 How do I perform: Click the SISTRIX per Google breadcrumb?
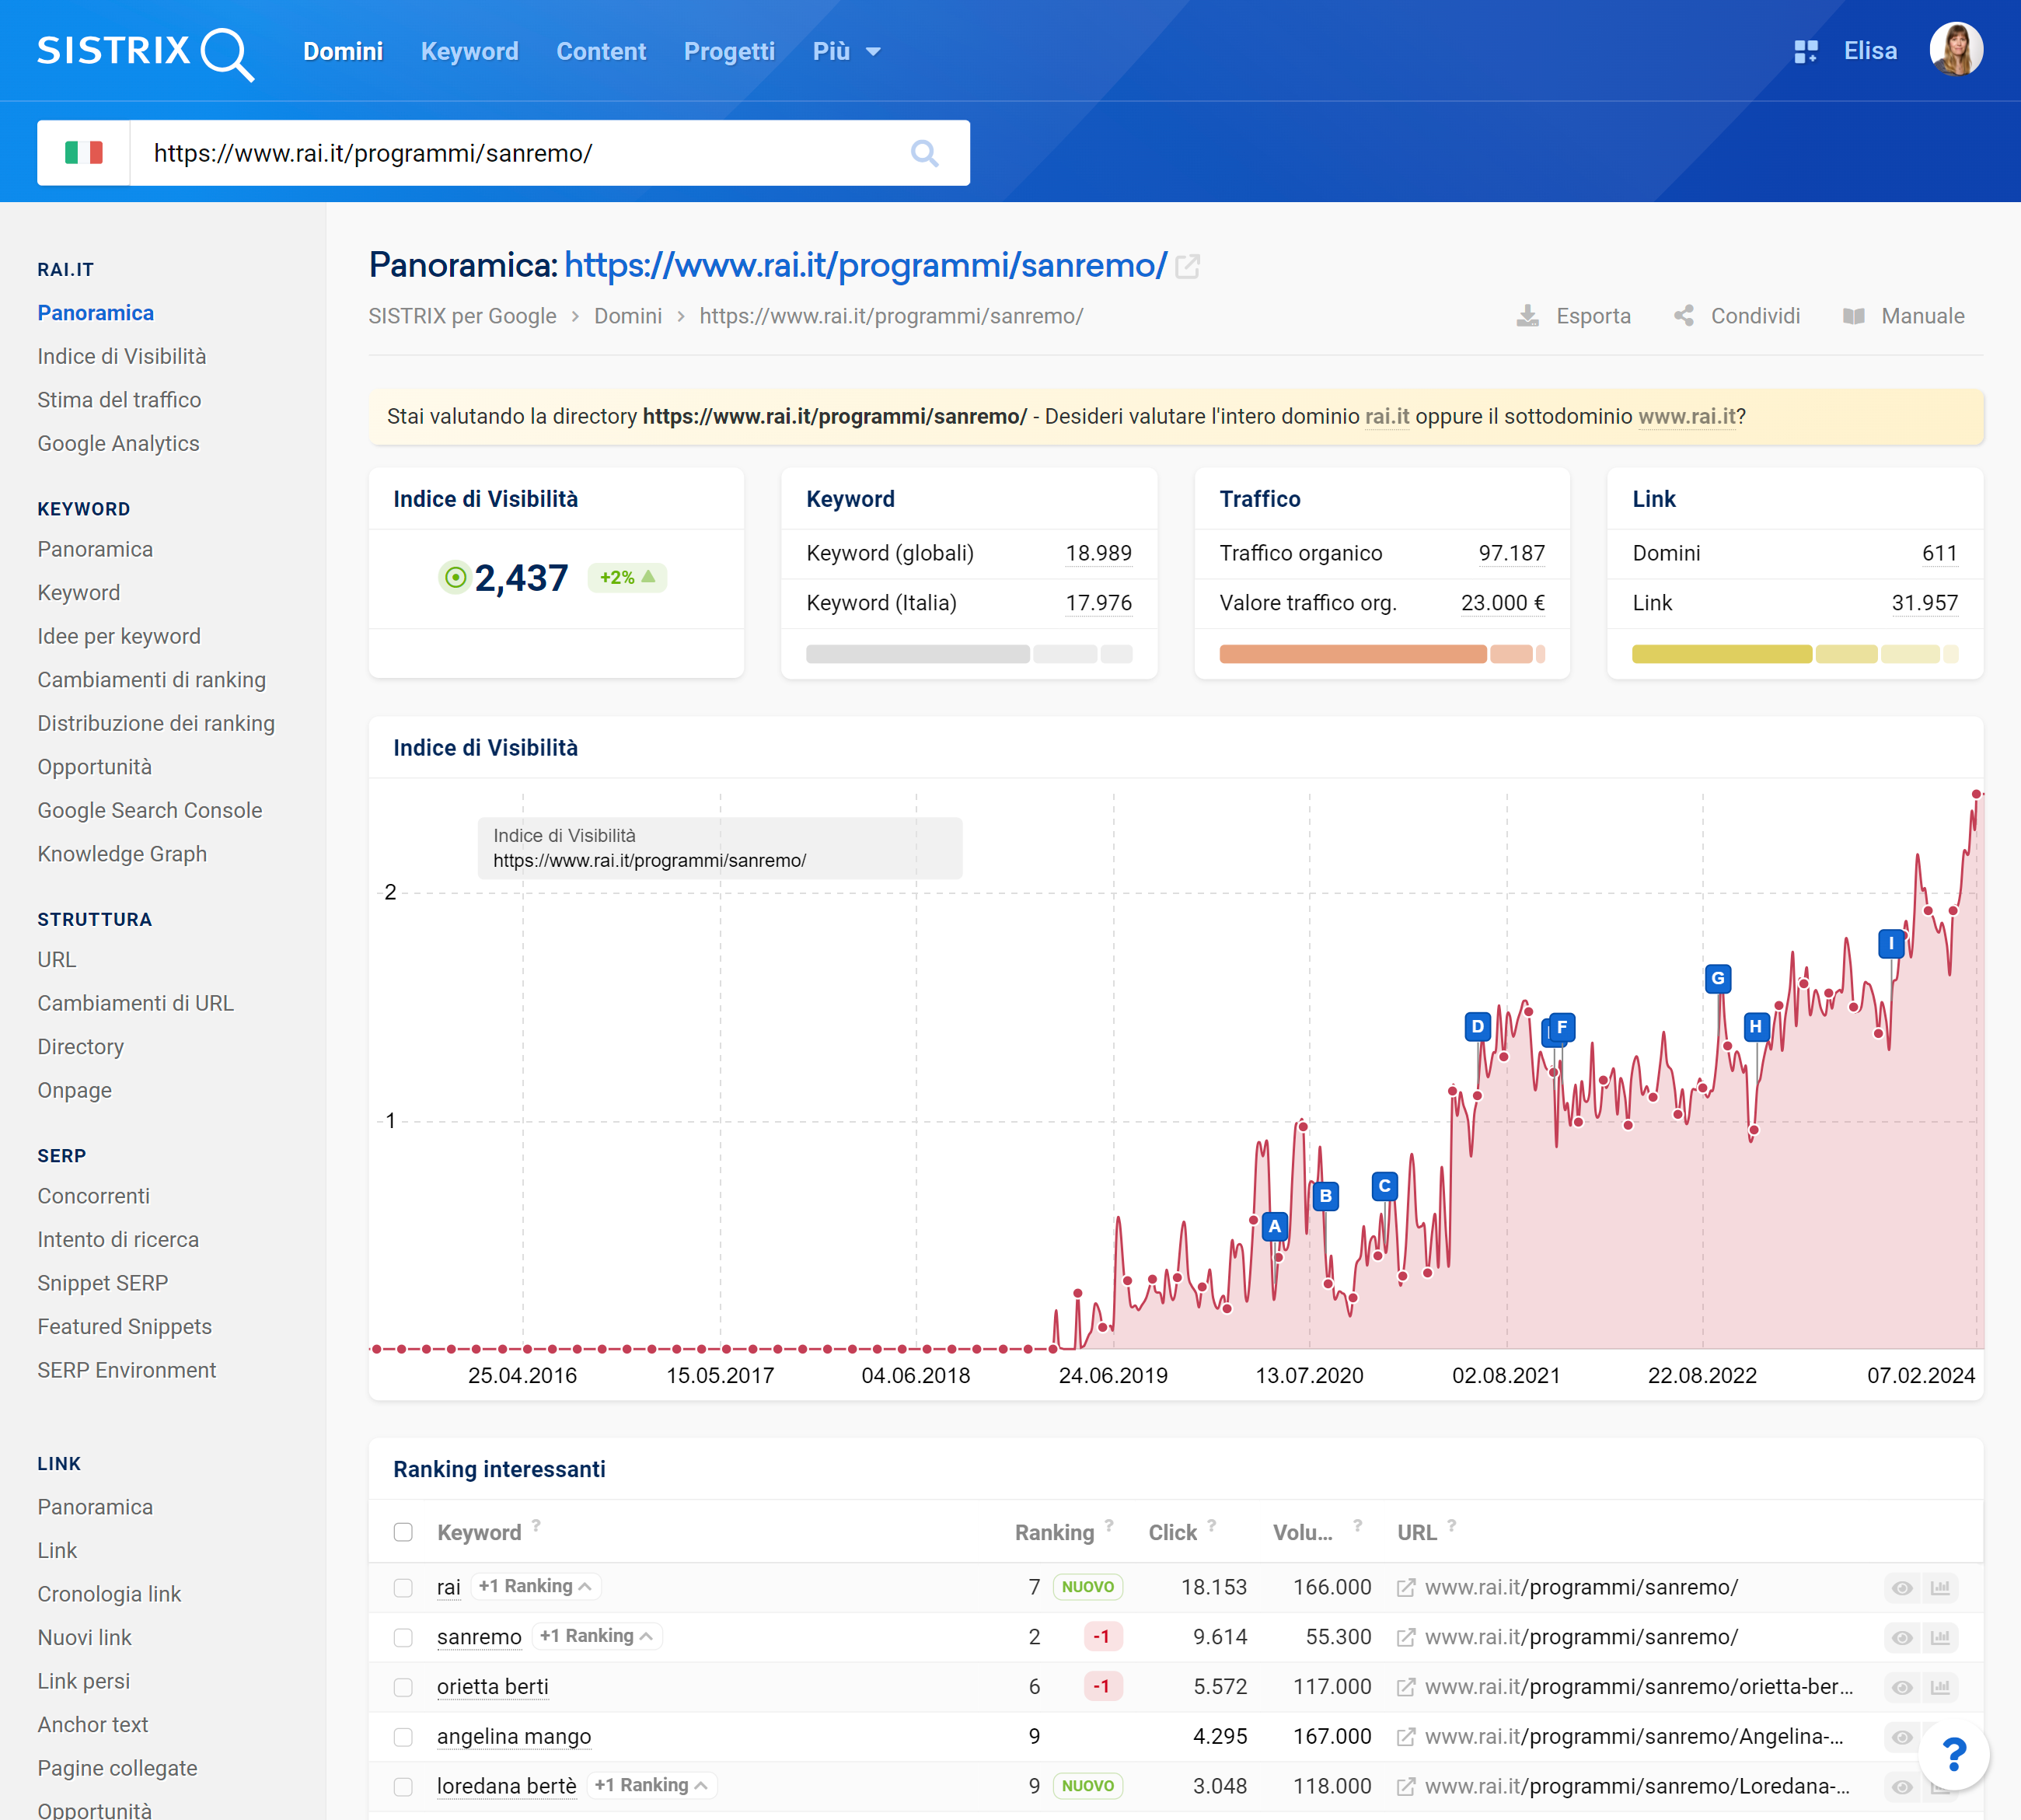pos(462,316)
